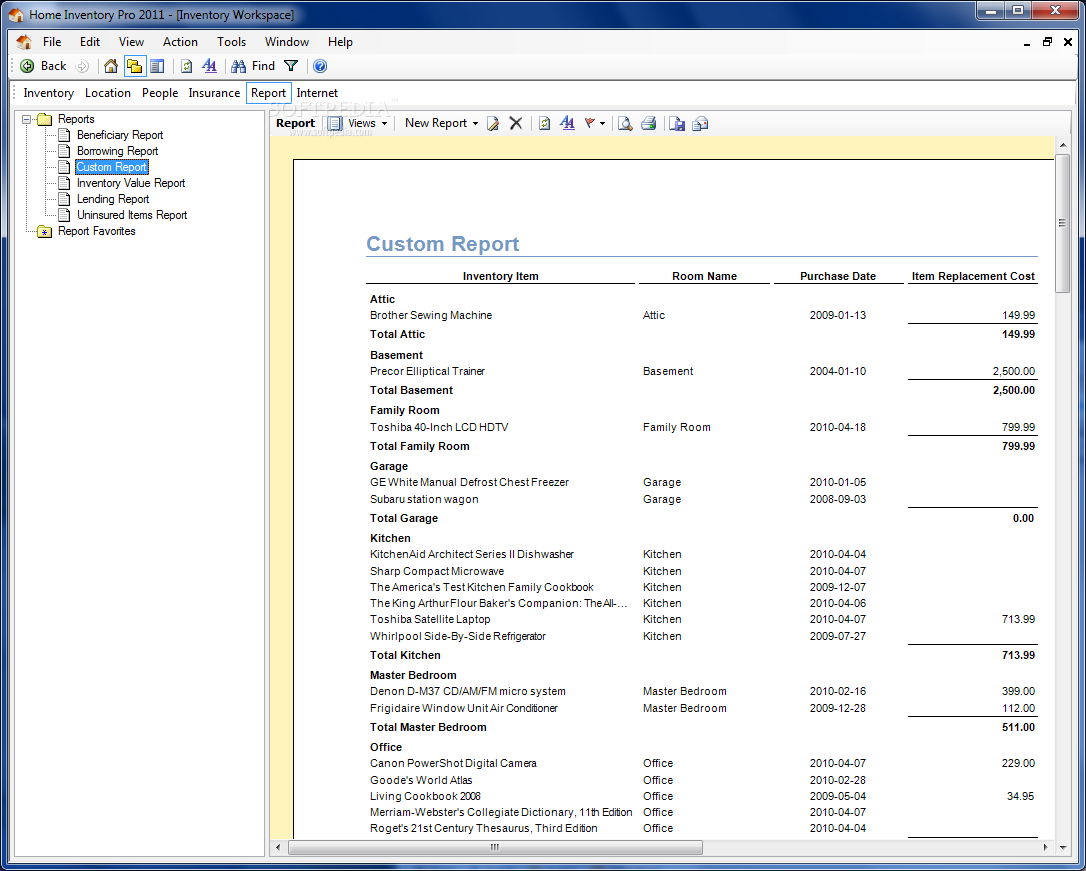This screenshot has width=1086, height=871.
Task: Click the vertical scrollbar thumb in report
Action: point(1062,223)
